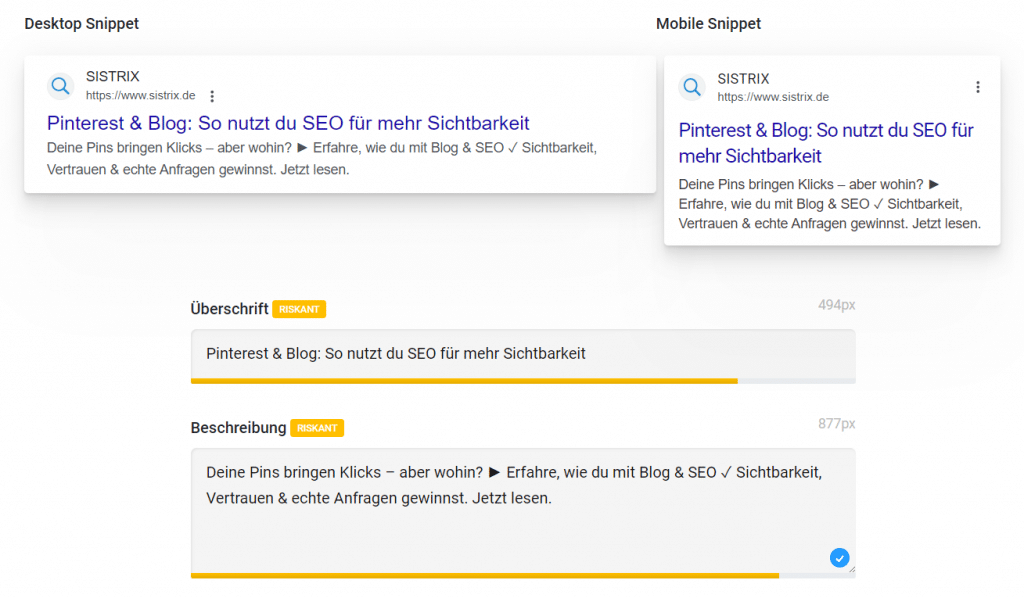Click the SISTRIX site name in desktop snippet
Screen dimensions: 1024x598
tap(113, 77)
